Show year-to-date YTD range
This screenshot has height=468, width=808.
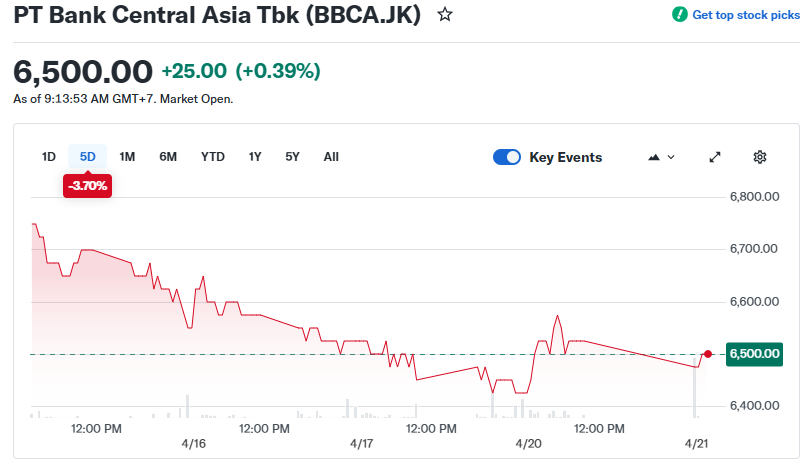(x=213, y=157)
